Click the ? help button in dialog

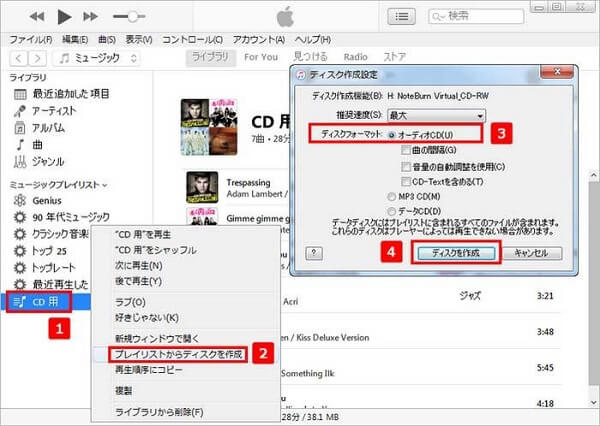tap(314, 253)
